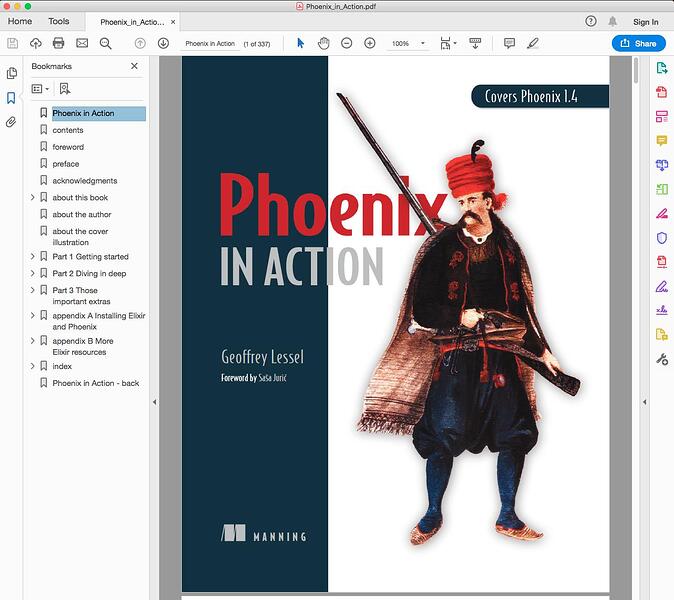Click the email envelope icon
The height and width of the screenshot is (600, 674).
tap(82, 43)
